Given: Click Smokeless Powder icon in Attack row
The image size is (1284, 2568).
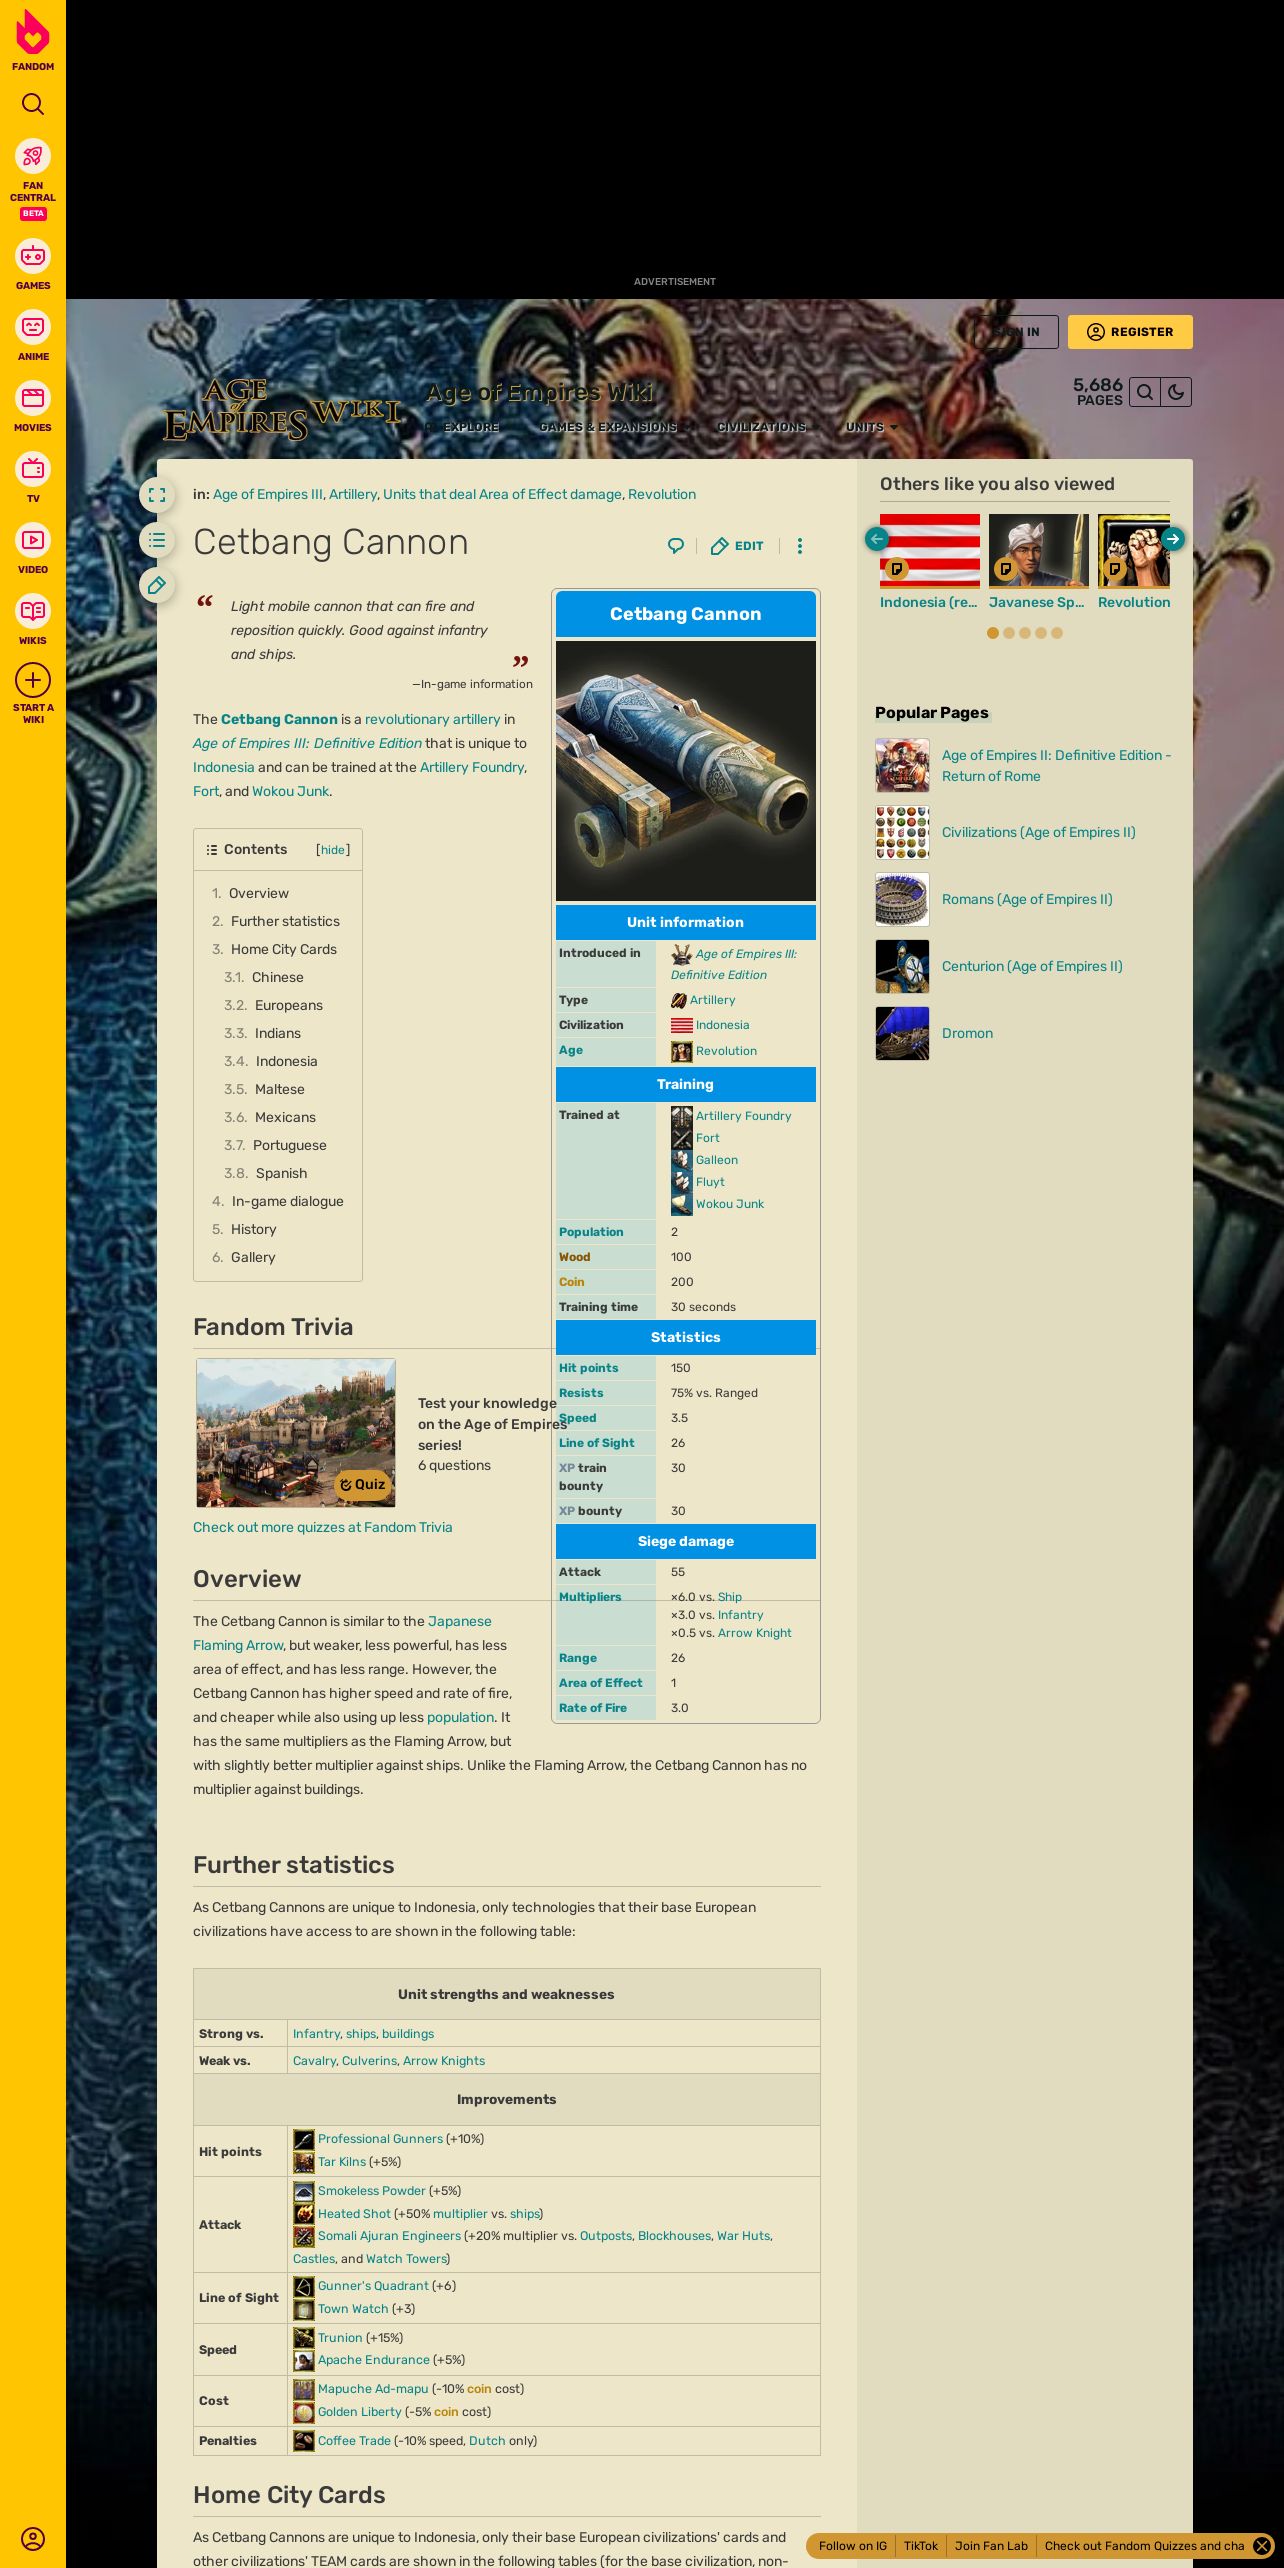Looking at the screenshot, I should 304,2191.
